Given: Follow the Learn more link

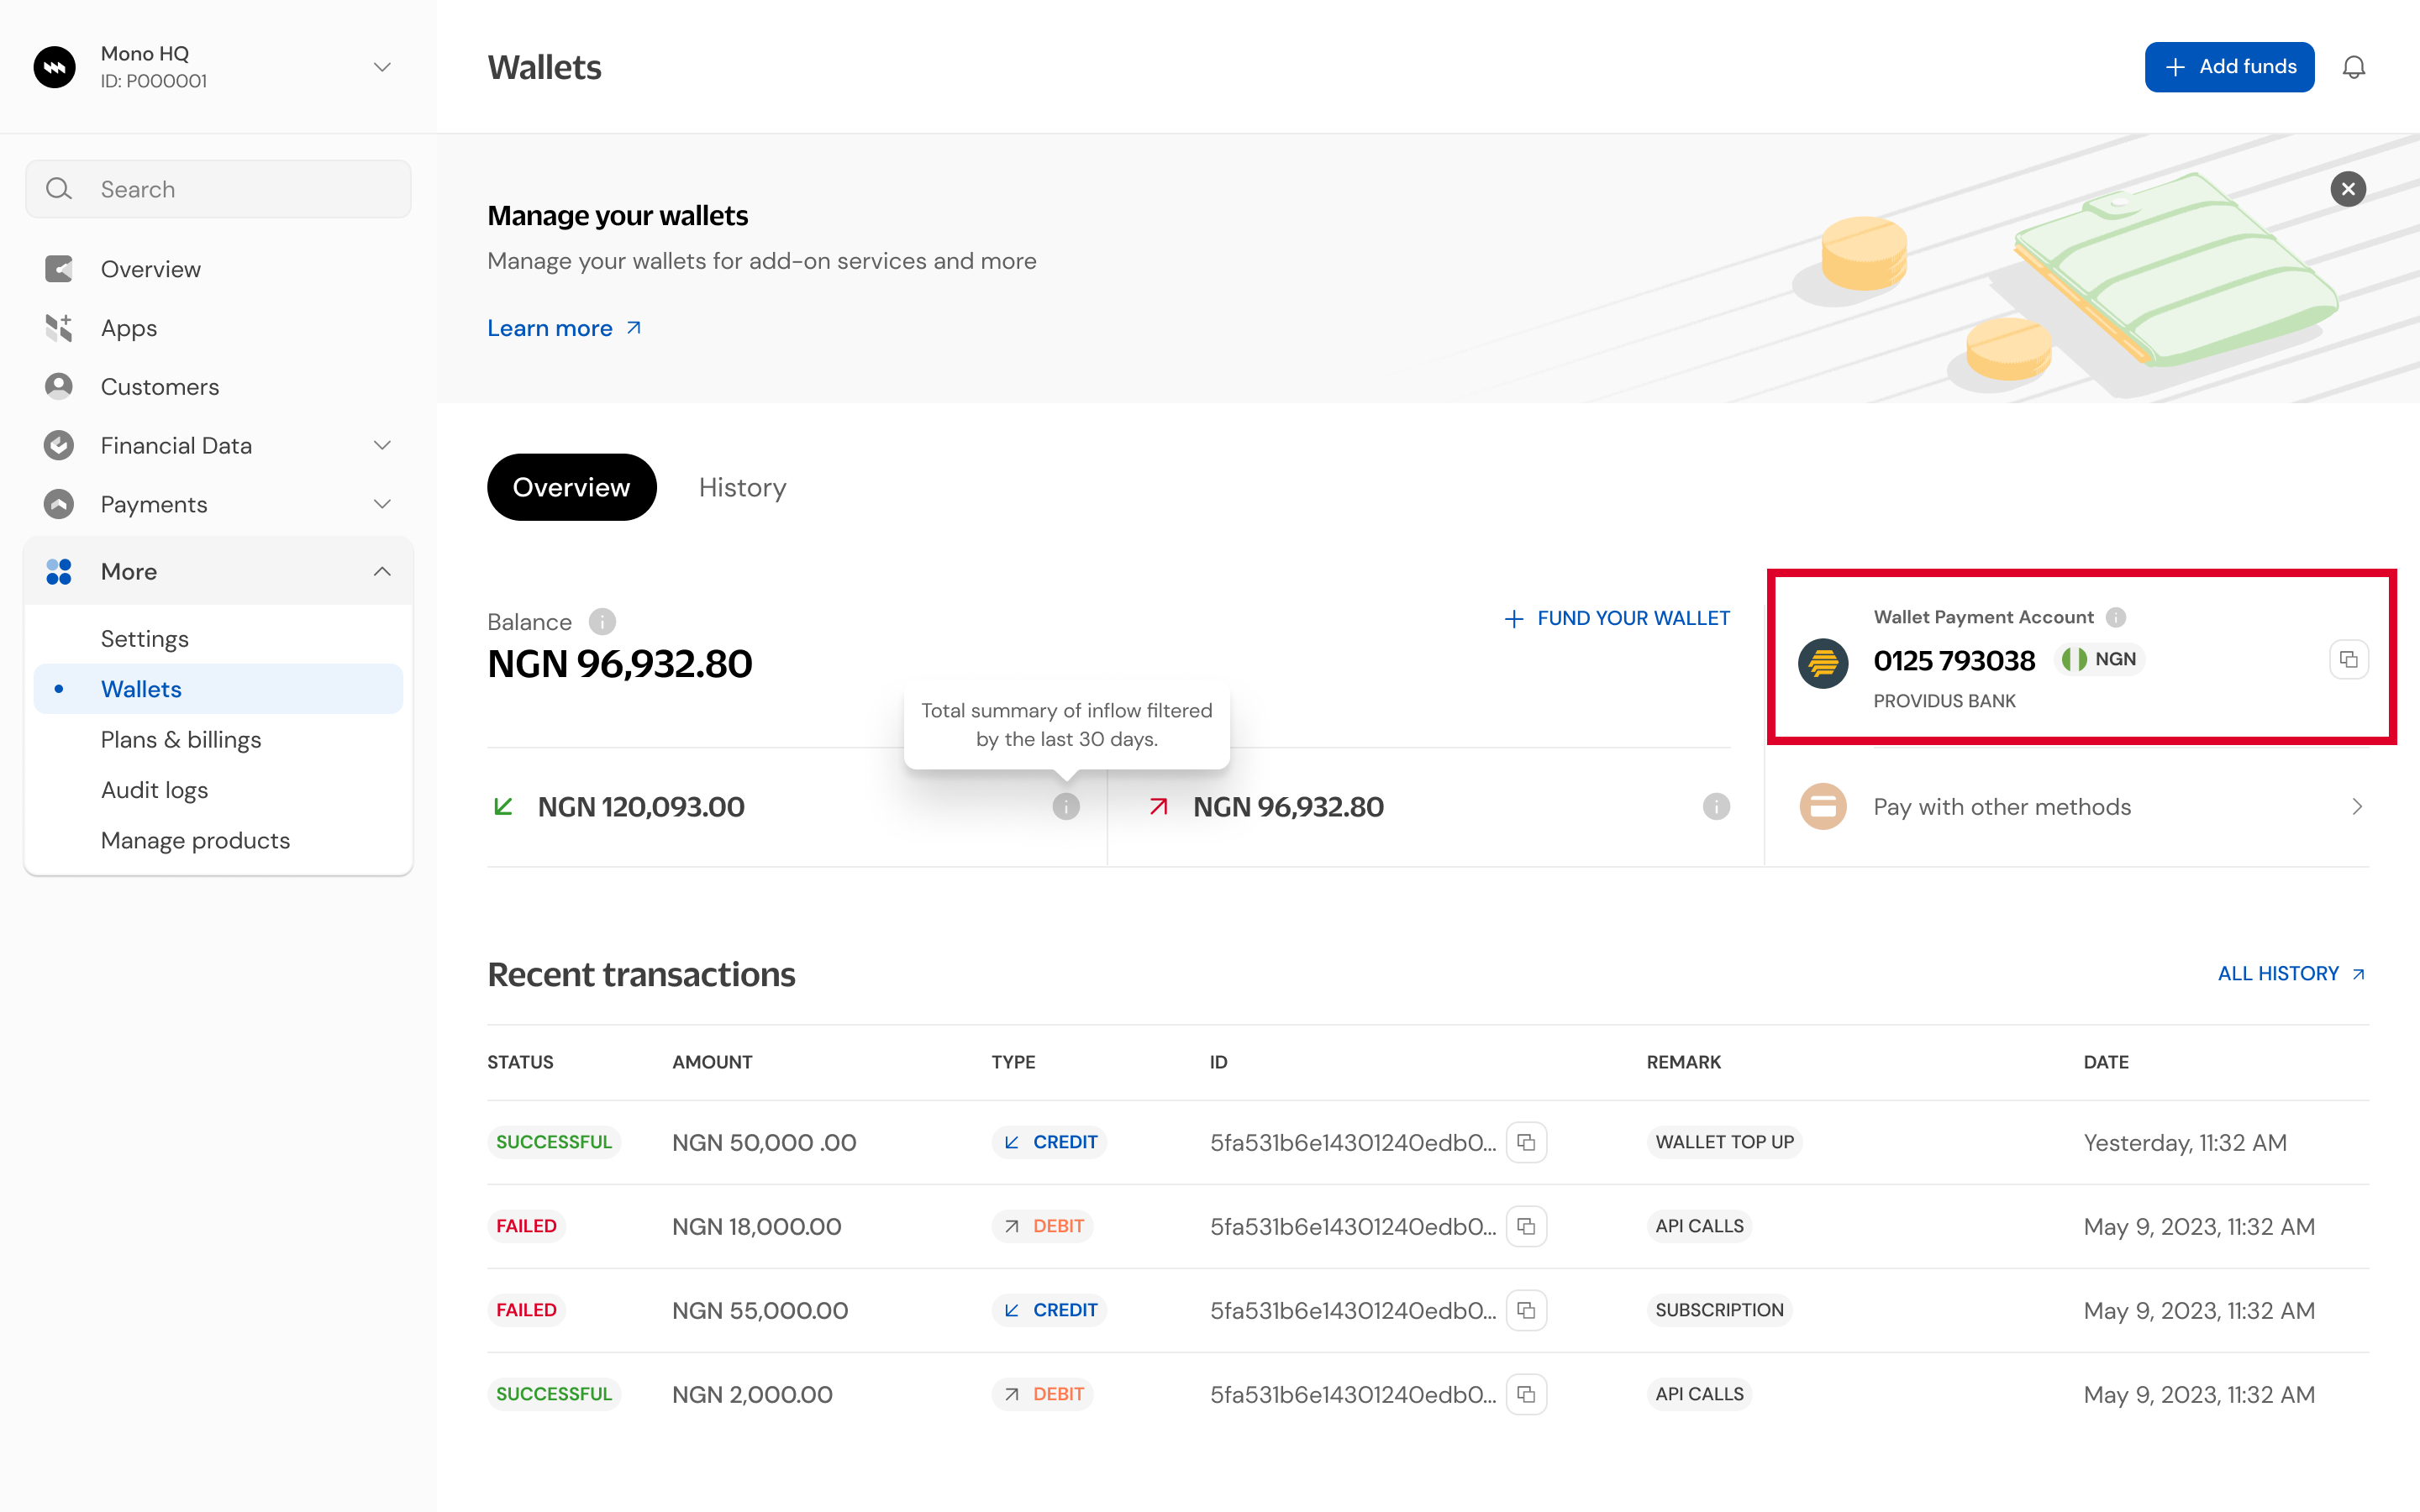Looking at the screenshot, I should [x=564, y=328].
